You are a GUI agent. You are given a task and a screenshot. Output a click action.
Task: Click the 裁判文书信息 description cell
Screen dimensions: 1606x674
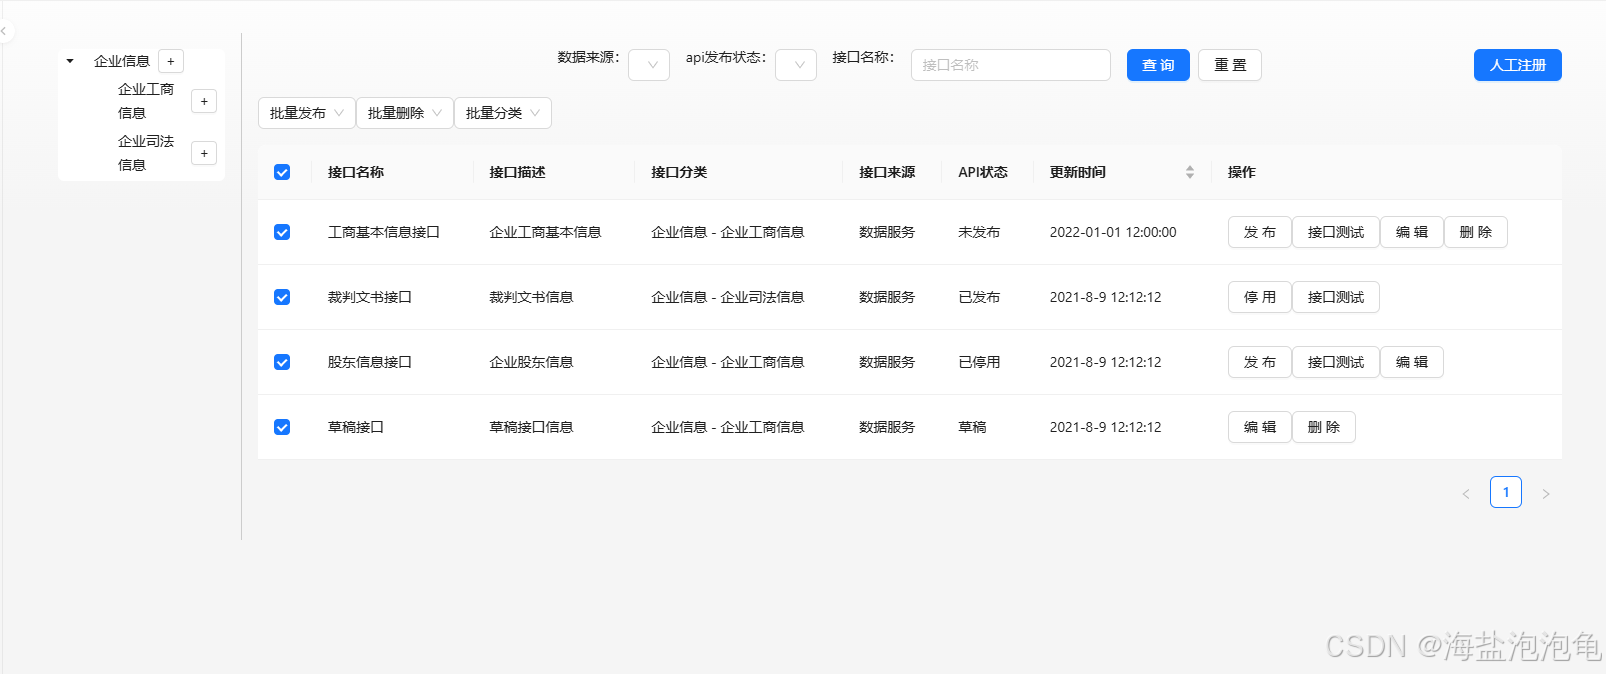point(531,297)
